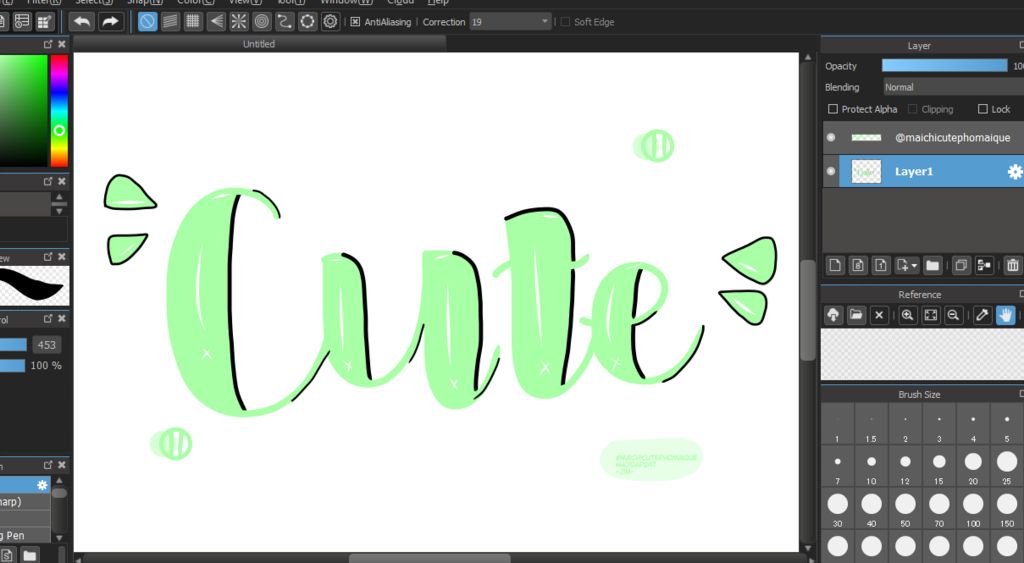
Task: Pop out the brush preview panel
Action: point(48,257)
